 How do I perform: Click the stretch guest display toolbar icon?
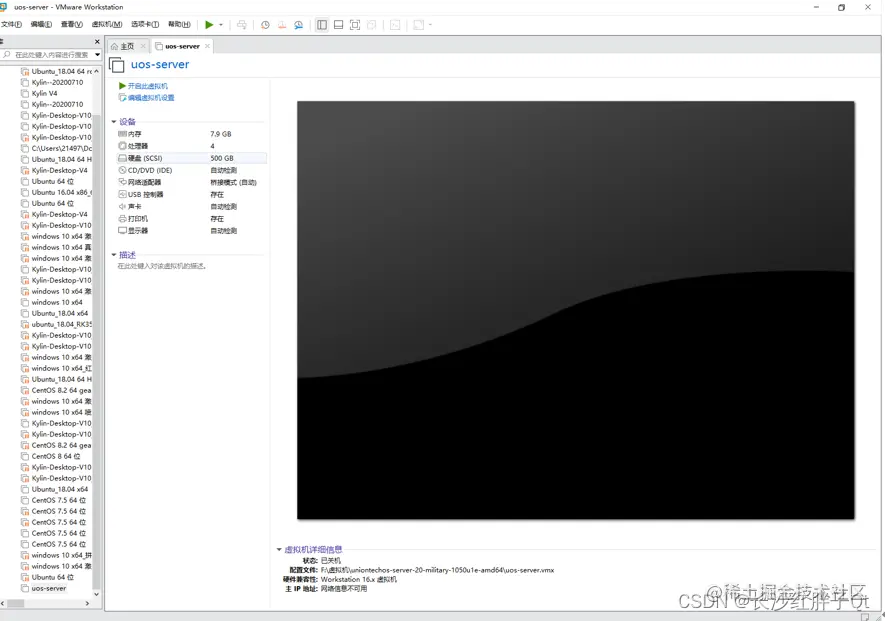click(x=418, y=25)
